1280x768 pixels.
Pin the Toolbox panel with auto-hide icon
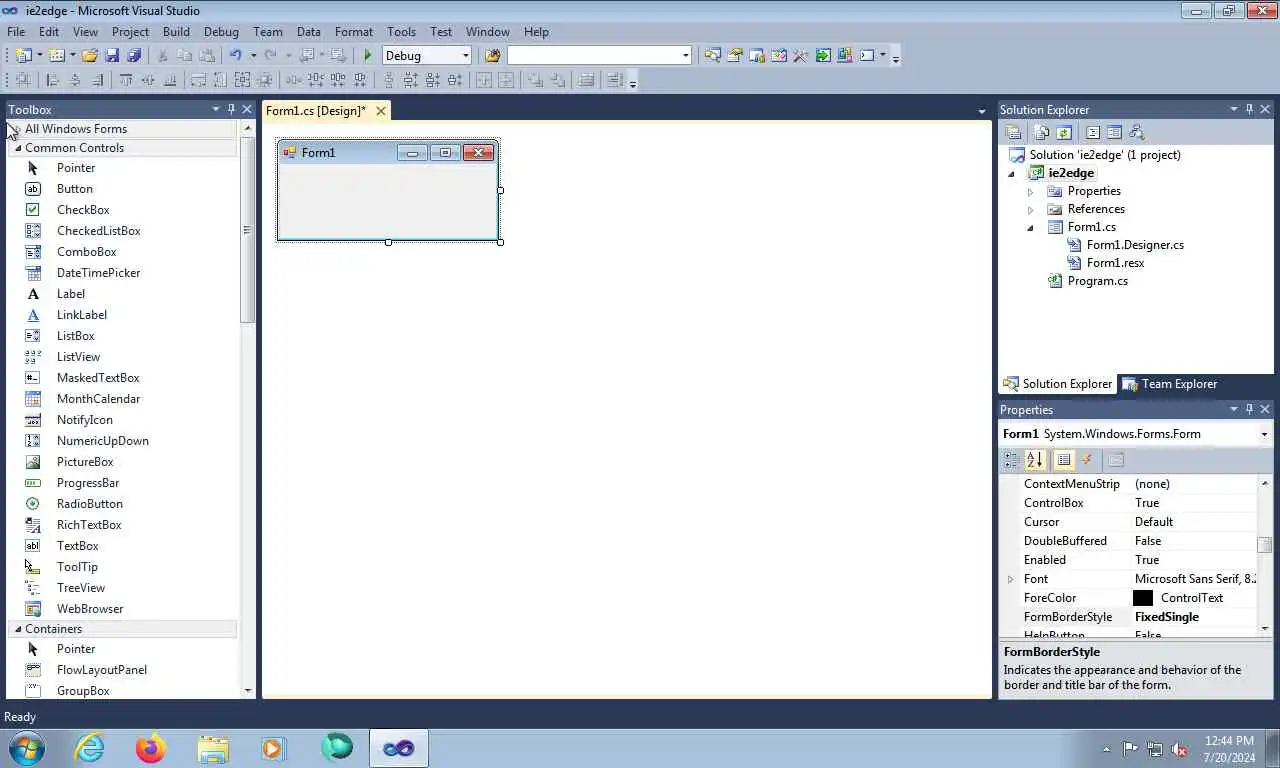point(231,109)
